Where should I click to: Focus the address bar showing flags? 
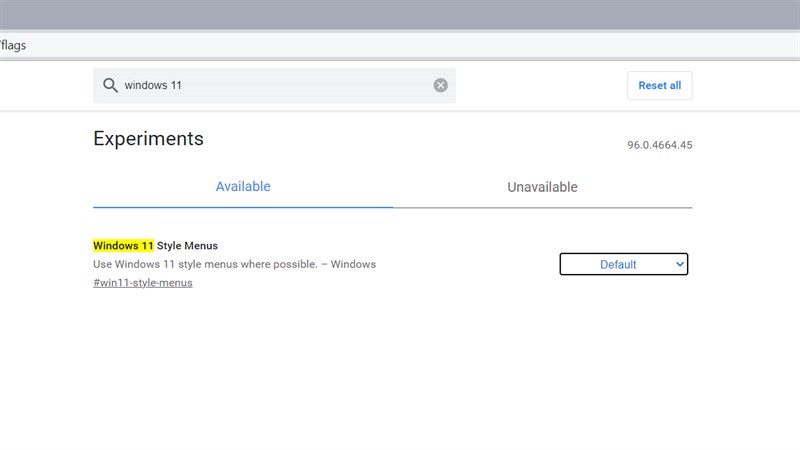(400, 45)
